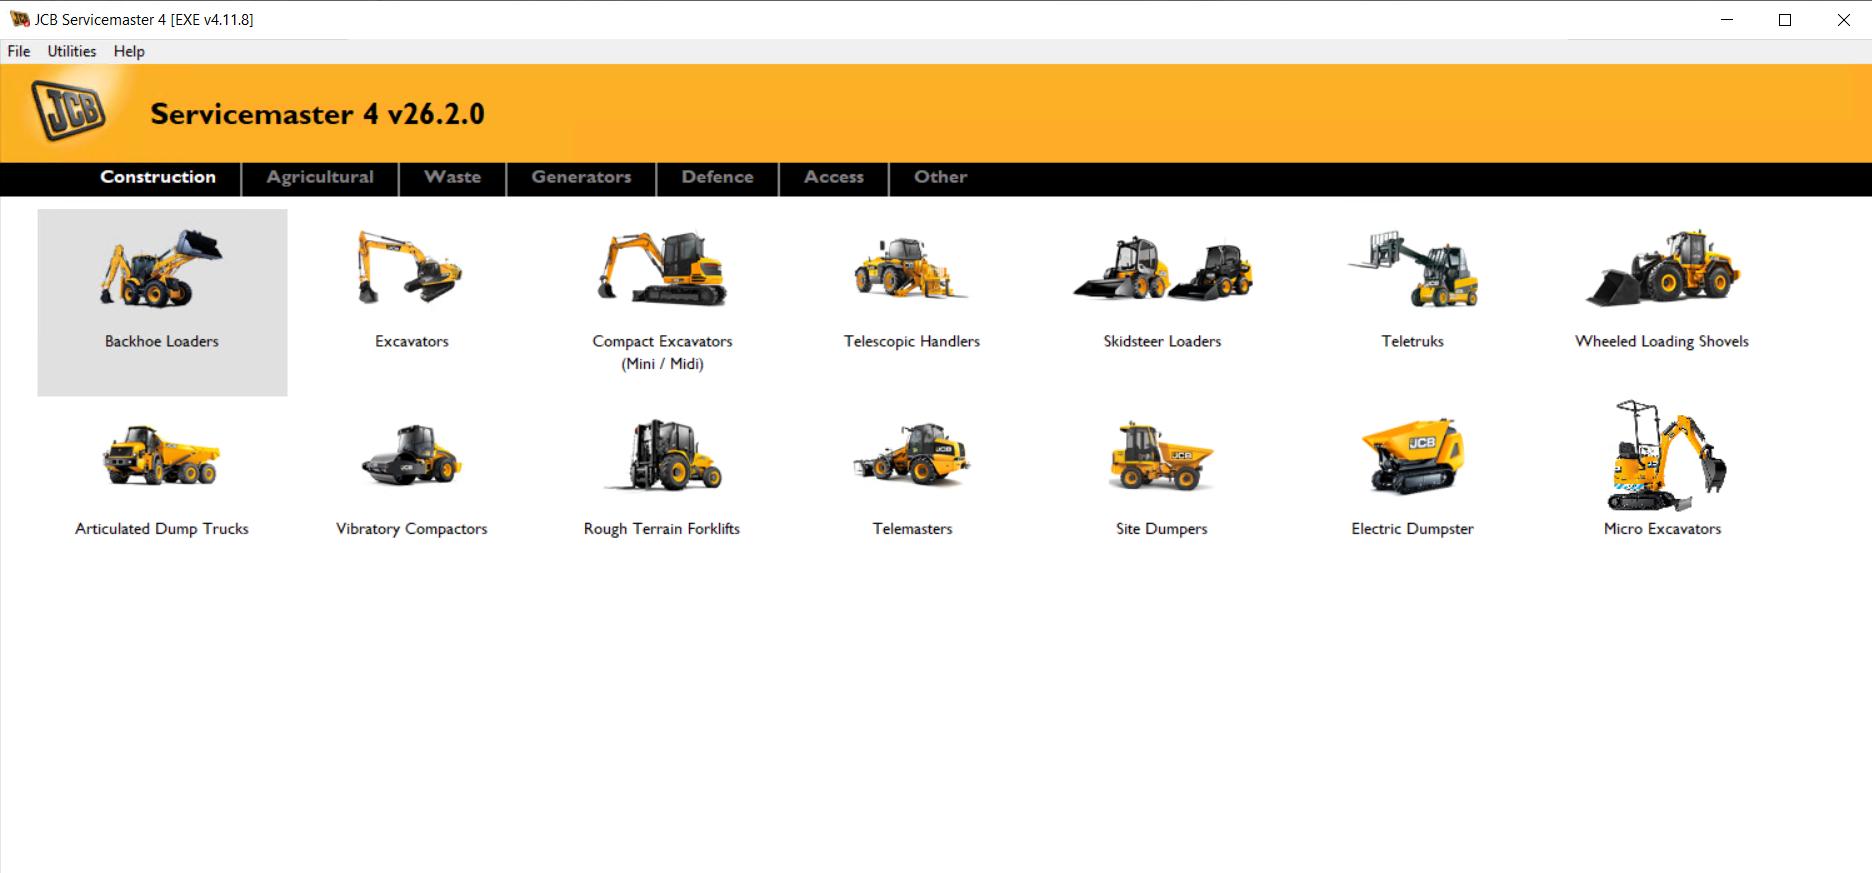Switch to the Construction tab

(158, 177)
